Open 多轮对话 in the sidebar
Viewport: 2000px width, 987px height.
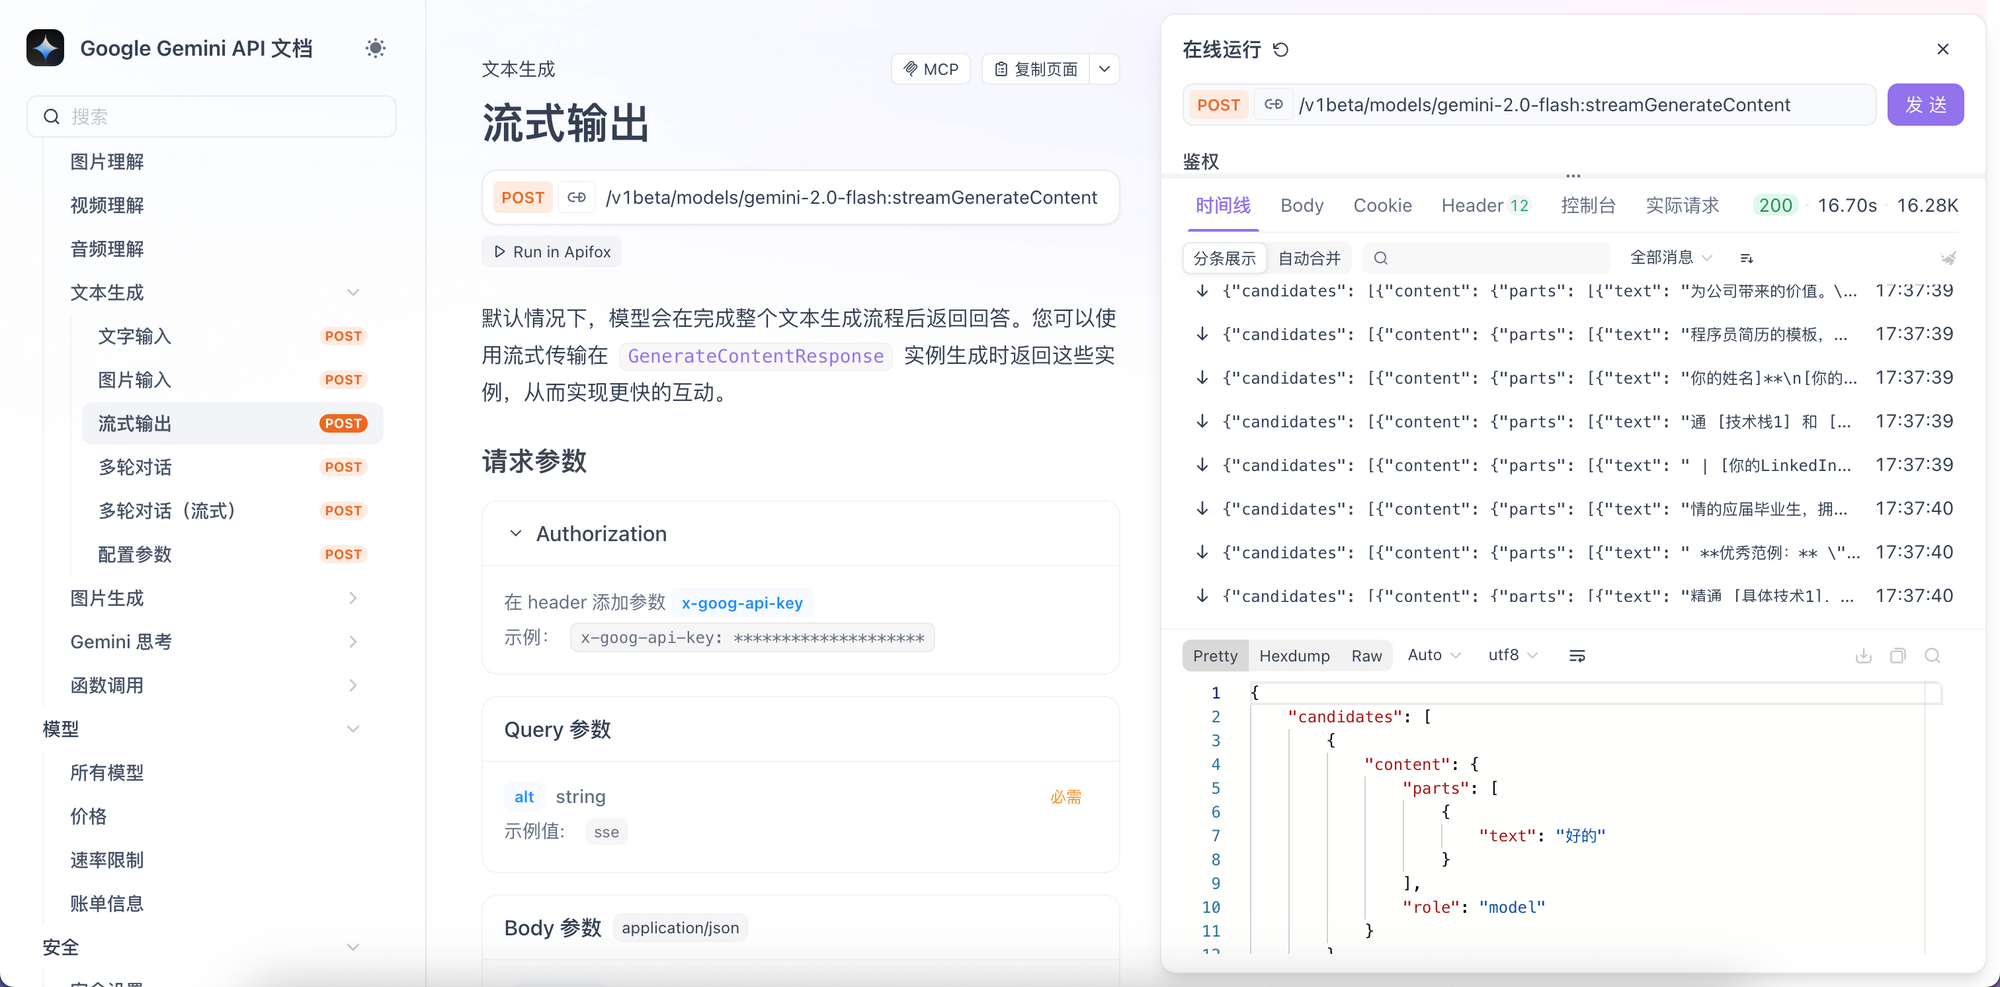(x=135, y=467)
